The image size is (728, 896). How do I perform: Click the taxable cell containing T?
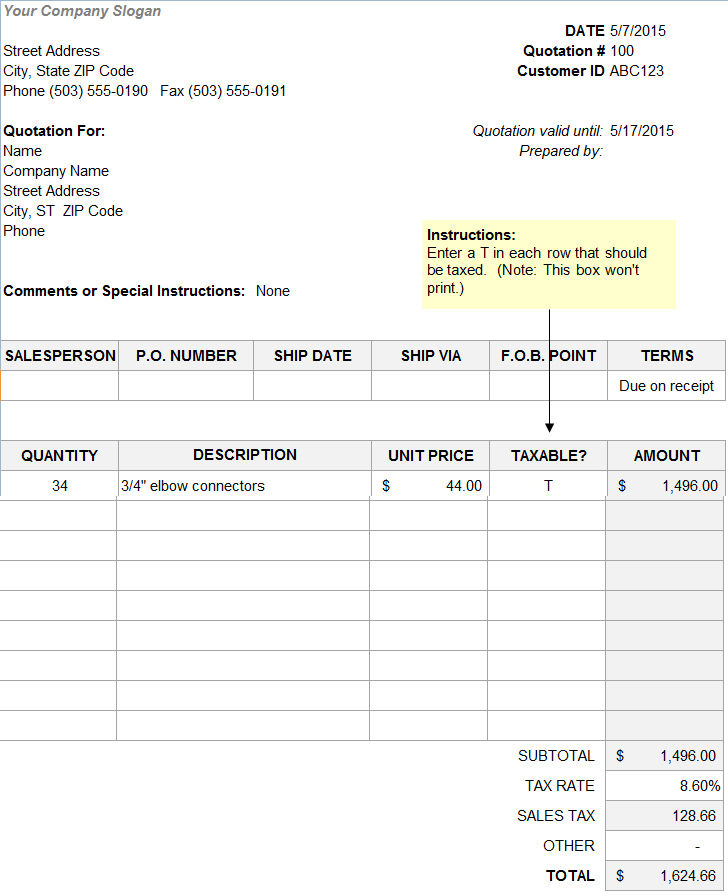(x=548, y=486)
